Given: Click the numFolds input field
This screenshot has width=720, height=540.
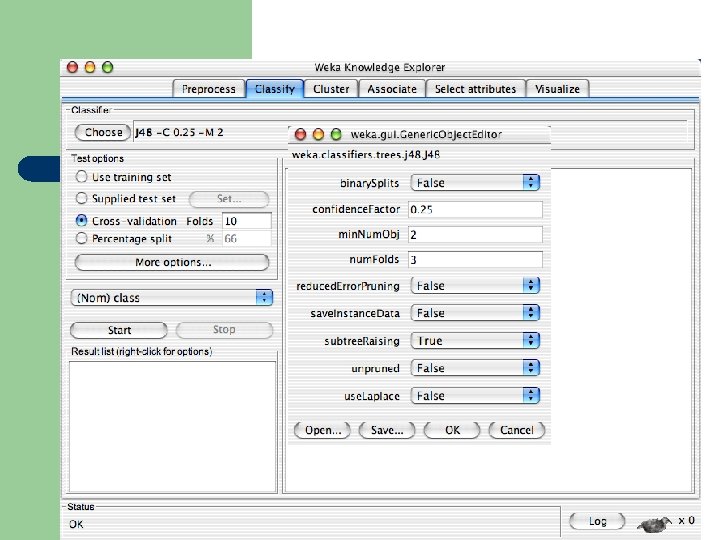Looking at the screenshot, I should tap(475, 259).
